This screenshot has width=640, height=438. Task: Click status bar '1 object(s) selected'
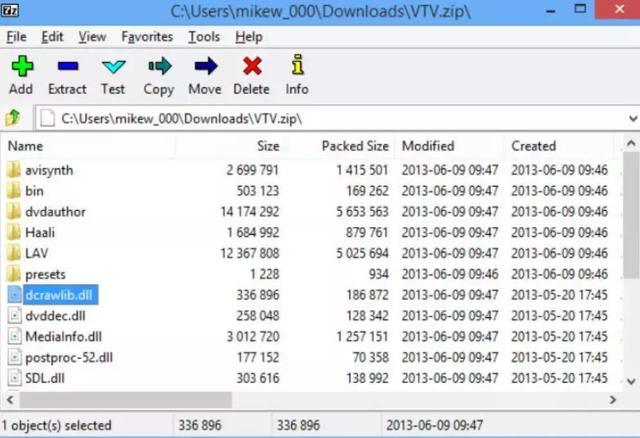pyautogui.click(x=56, y=425)
